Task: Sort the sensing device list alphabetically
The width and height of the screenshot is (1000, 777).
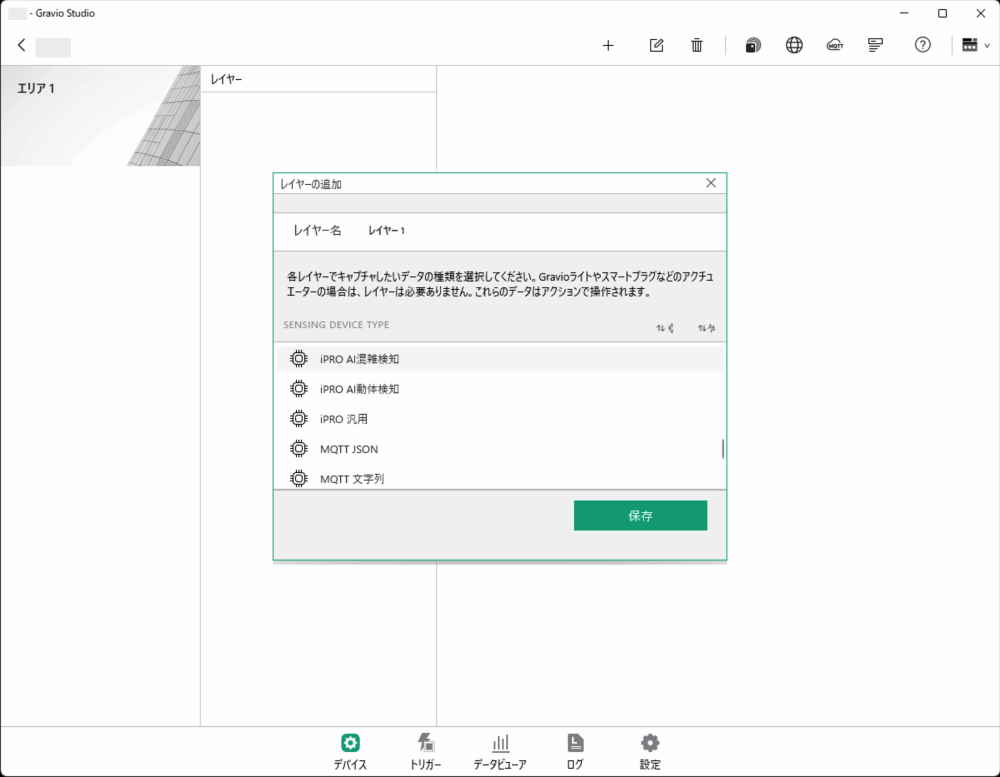Action: (x=707, y=327)
